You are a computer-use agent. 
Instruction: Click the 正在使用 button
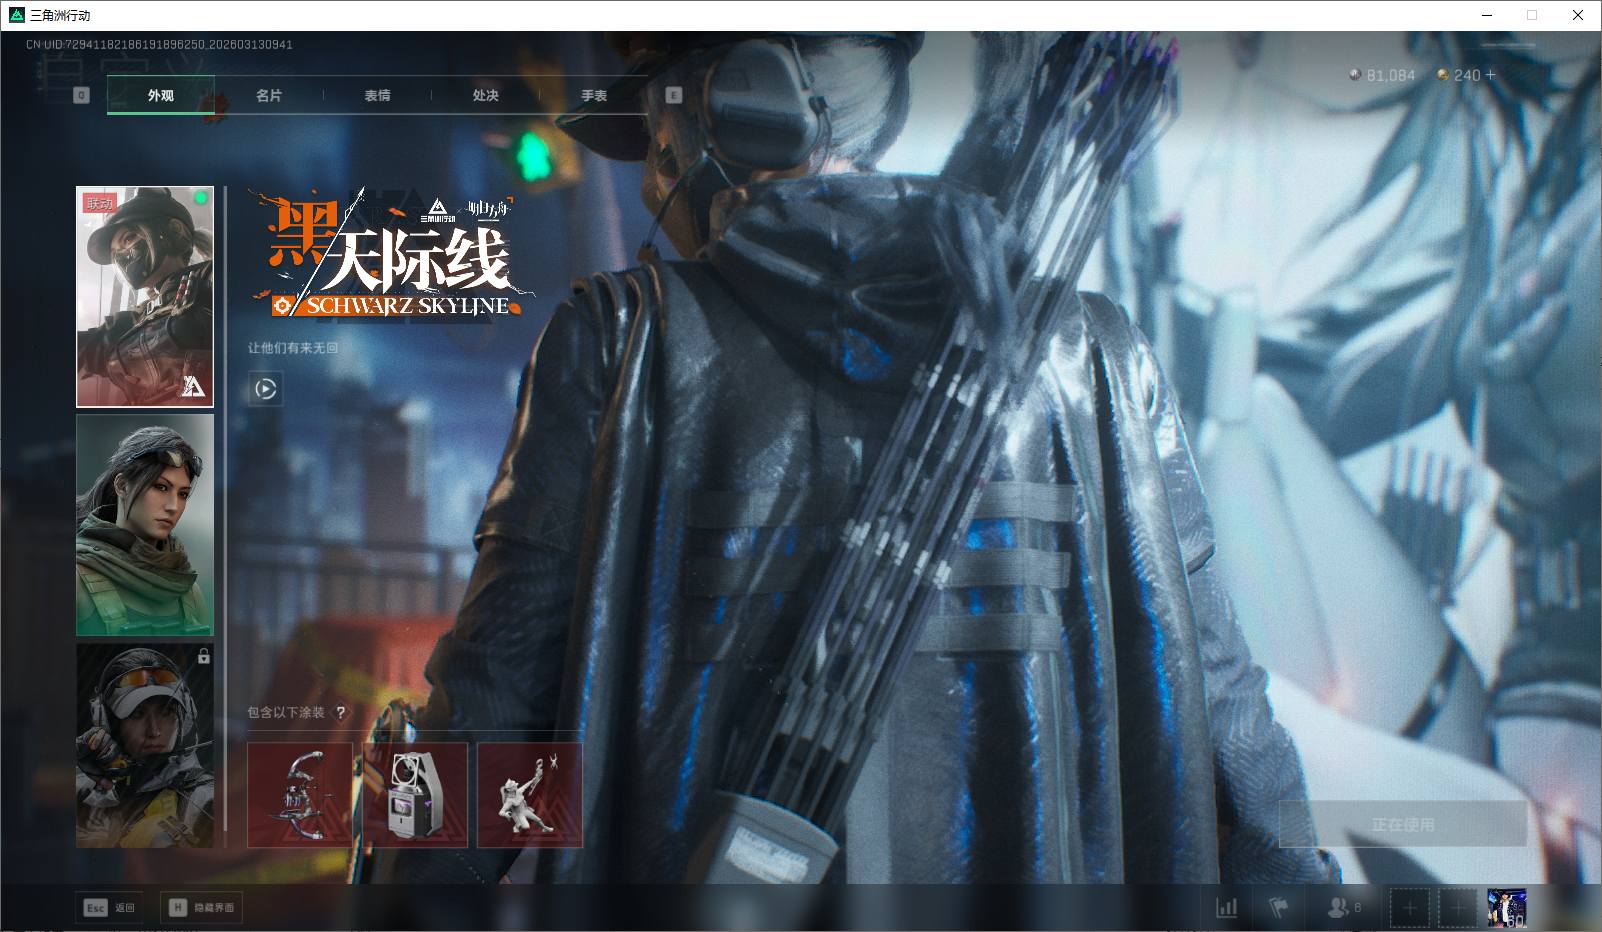[1403, 825]
